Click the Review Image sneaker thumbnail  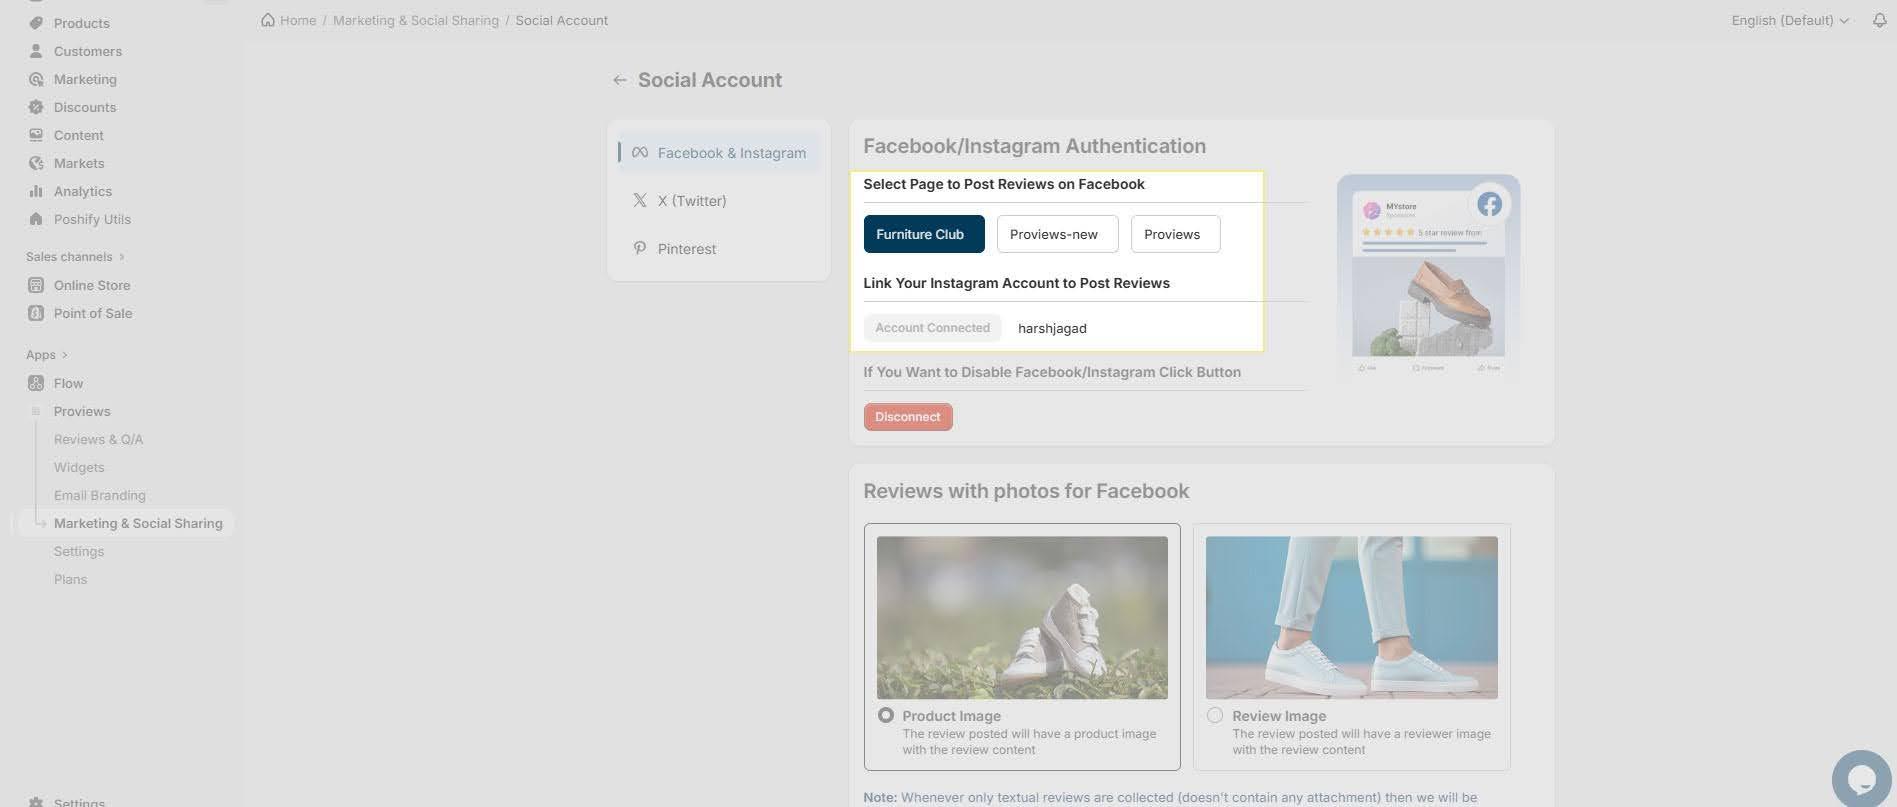1352,617
